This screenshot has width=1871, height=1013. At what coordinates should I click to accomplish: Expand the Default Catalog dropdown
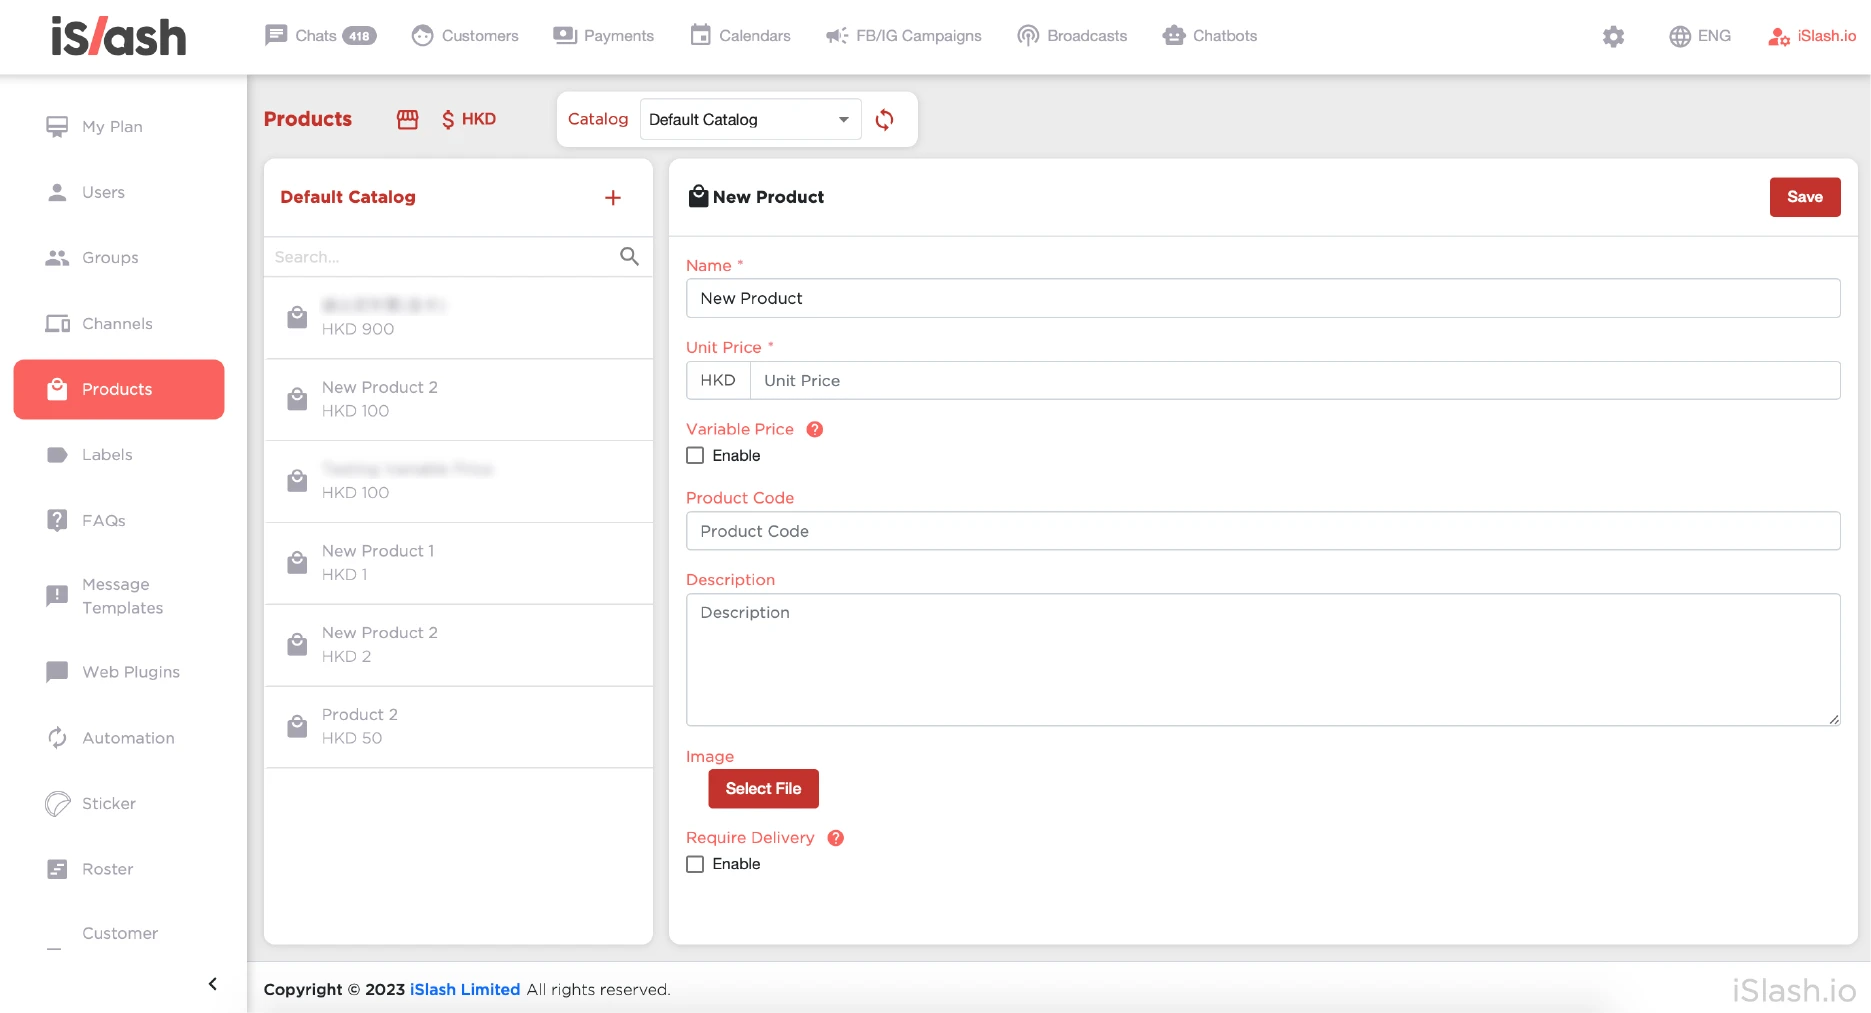750,120
